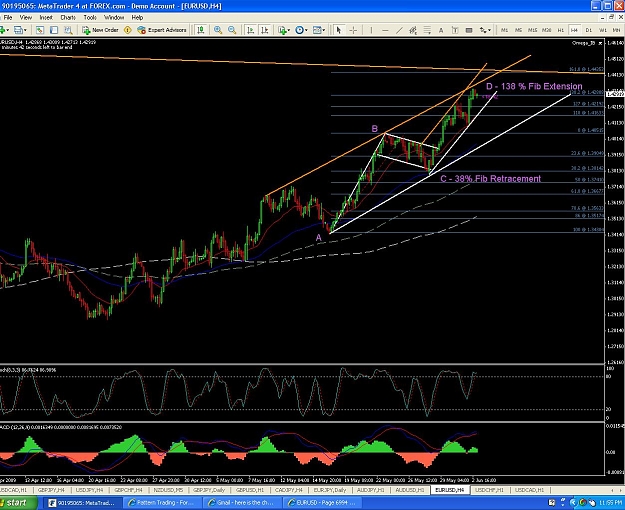Screen dimensions: 625x510
Task: Open the View menu
Action: click(26, 18)
